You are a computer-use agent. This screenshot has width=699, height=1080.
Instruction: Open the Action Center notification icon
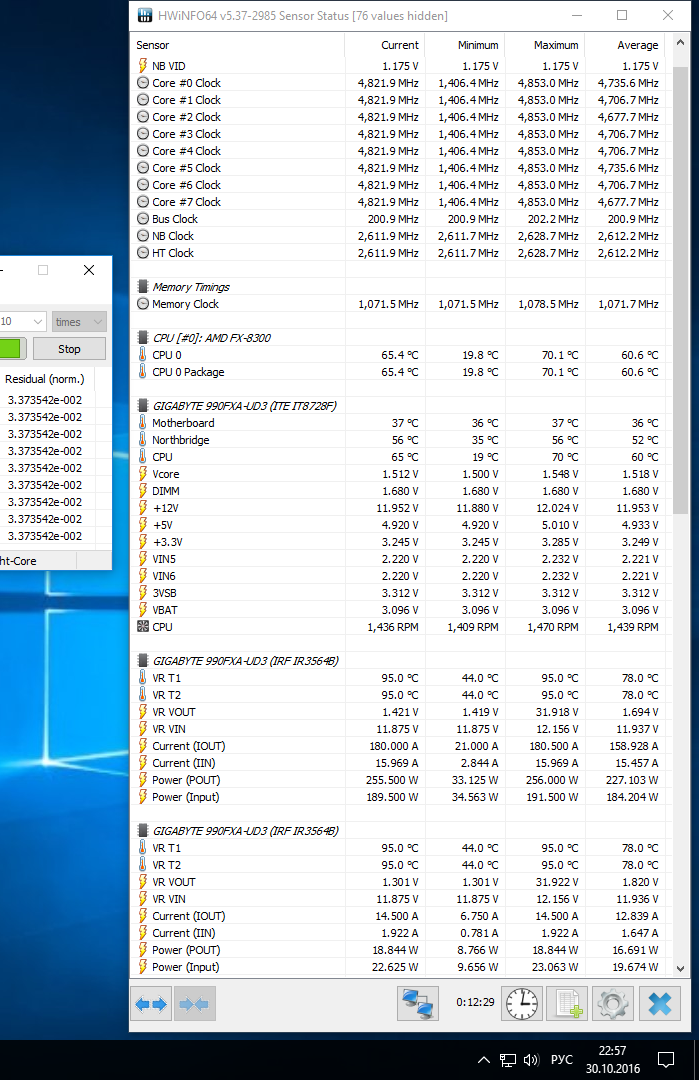point(666,1060)
